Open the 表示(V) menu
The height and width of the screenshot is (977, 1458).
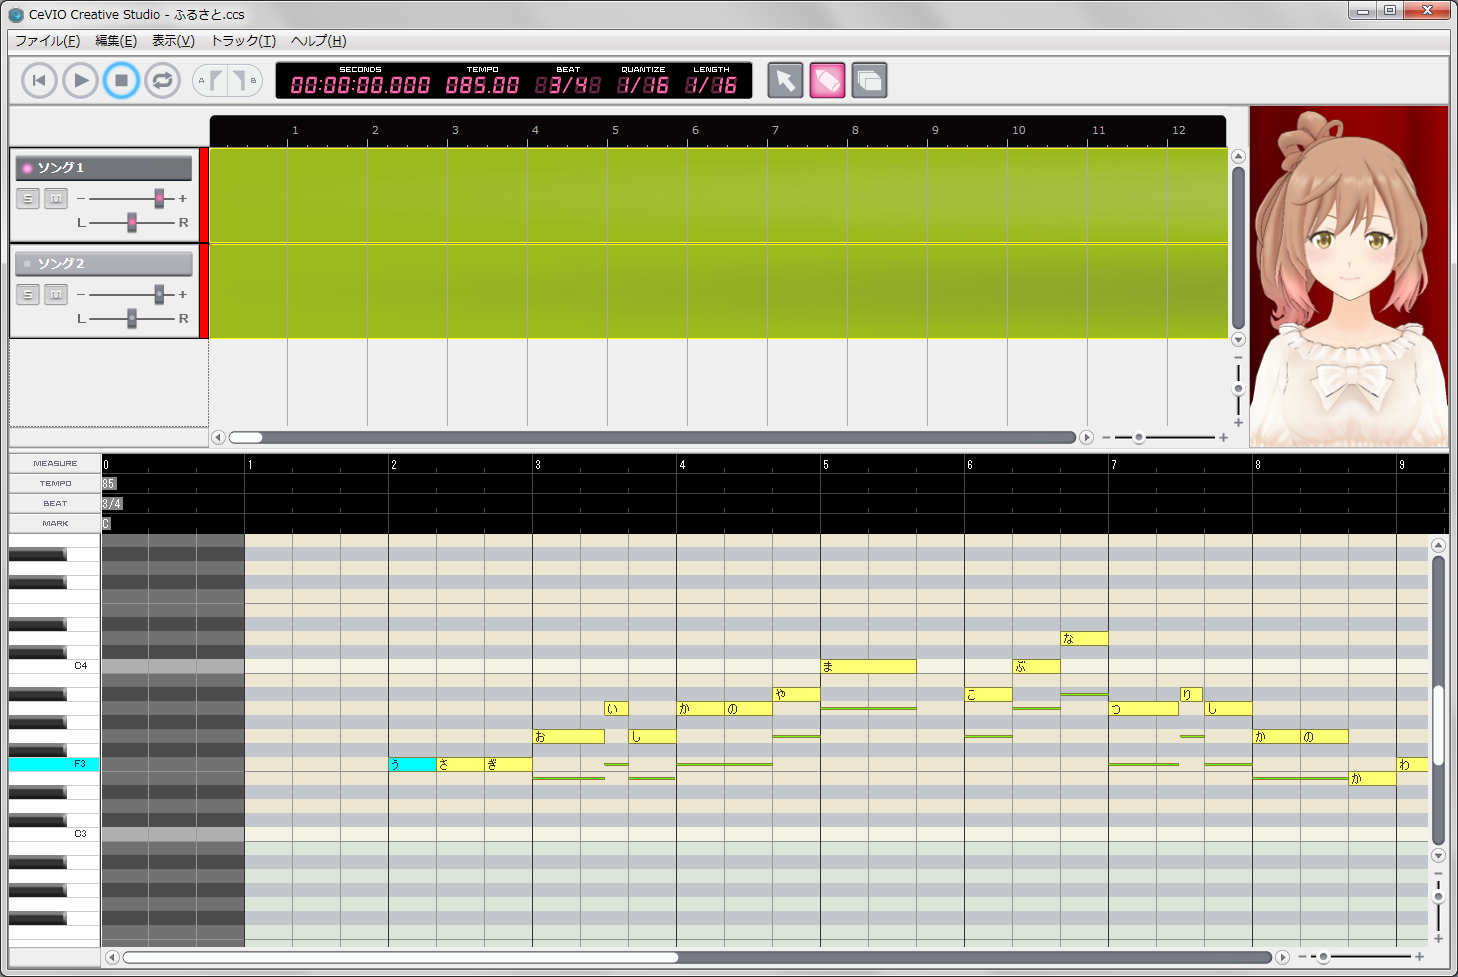click(x=173, y=41)
